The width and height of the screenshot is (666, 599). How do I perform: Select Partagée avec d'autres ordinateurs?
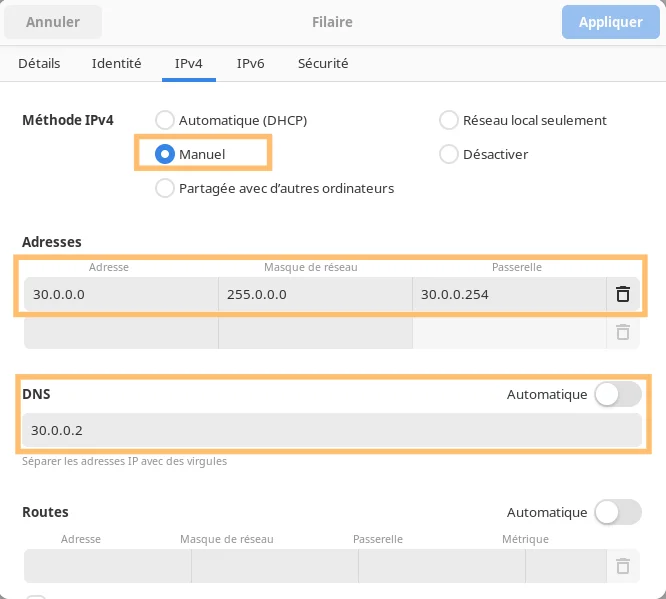coord(164,188)
